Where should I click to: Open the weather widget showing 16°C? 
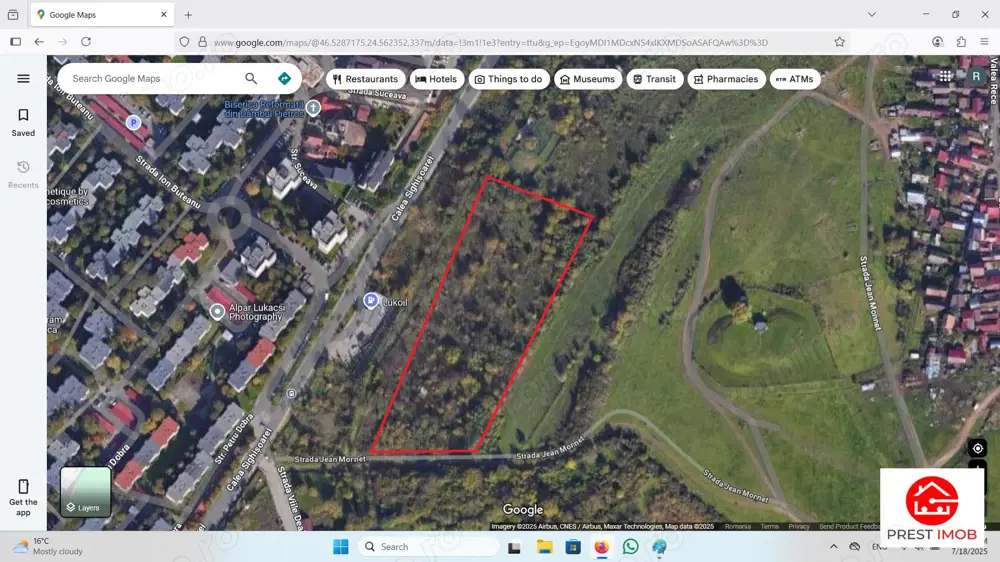coord(48,546)
